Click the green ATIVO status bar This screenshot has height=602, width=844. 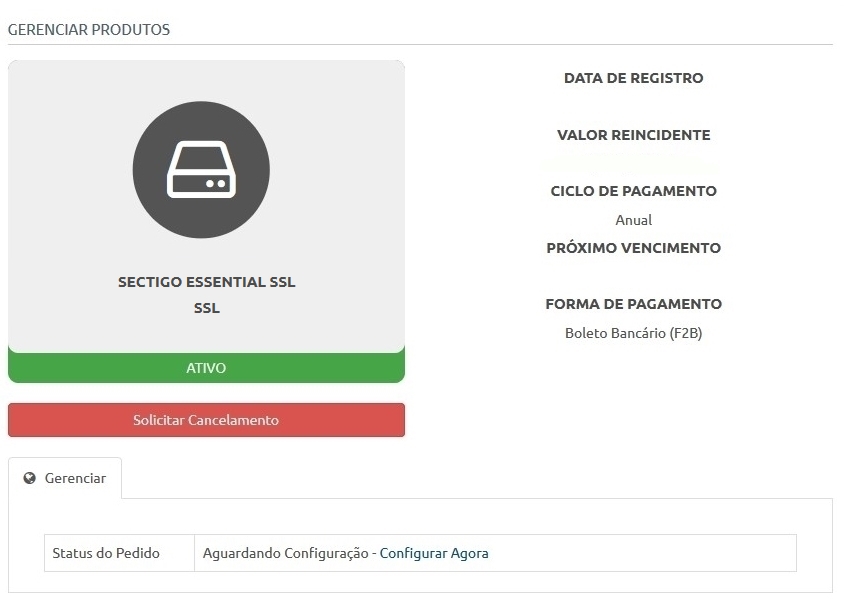[206, 368]
